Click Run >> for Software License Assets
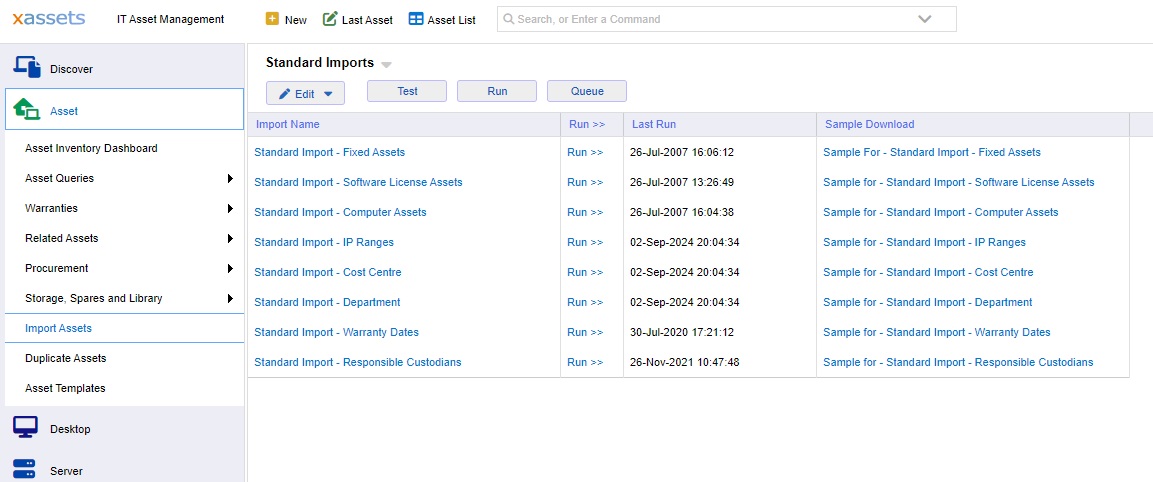The image size is (1153, 482). pyautogui.click(x=585, y=182)
